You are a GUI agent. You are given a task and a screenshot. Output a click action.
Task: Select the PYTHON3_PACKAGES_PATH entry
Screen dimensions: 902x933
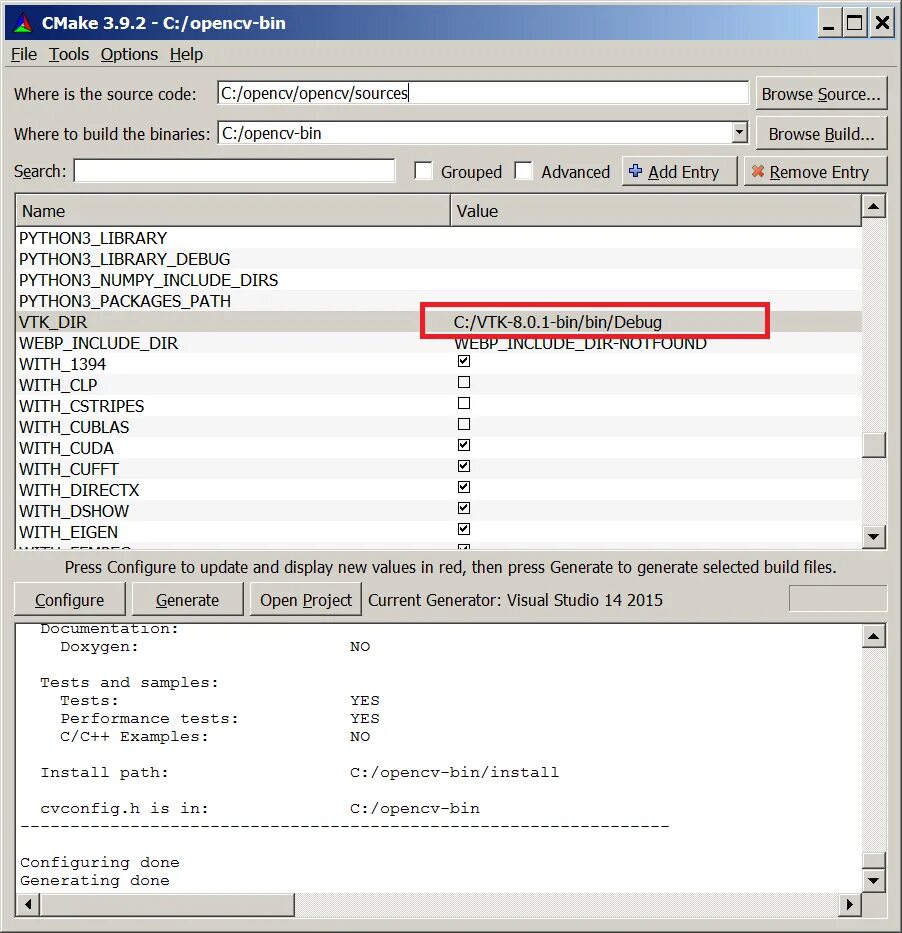click(x=124, y=301)
